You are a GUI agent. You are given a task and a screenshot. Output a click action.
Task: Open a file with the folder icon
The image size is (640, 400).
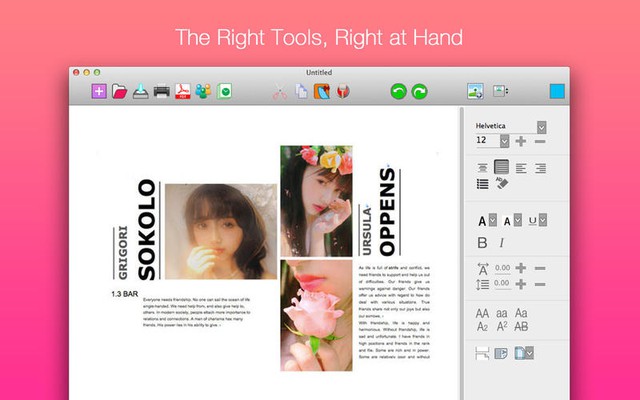tap(119, 92)
